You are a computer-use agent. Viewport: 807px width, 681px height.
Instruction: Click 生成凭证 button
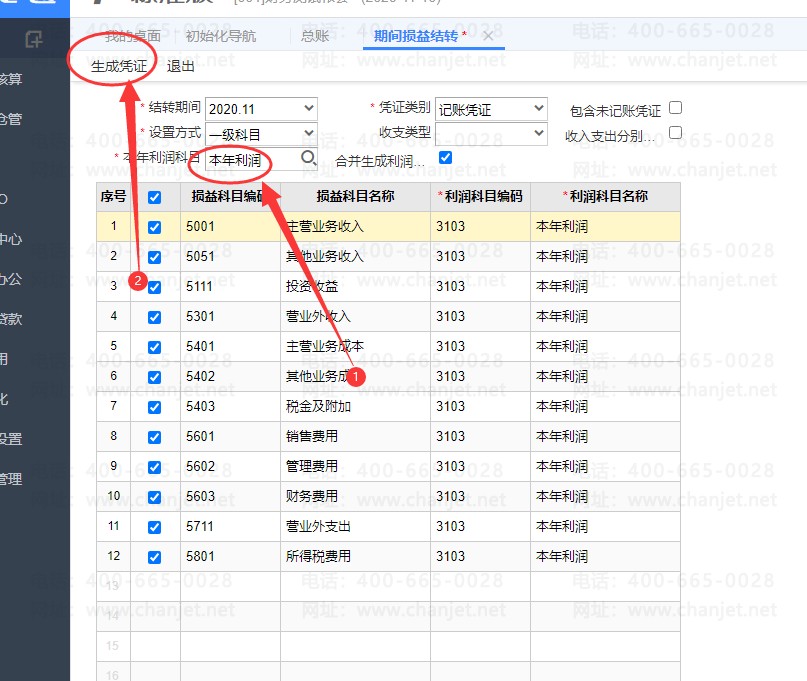(119, 66)
